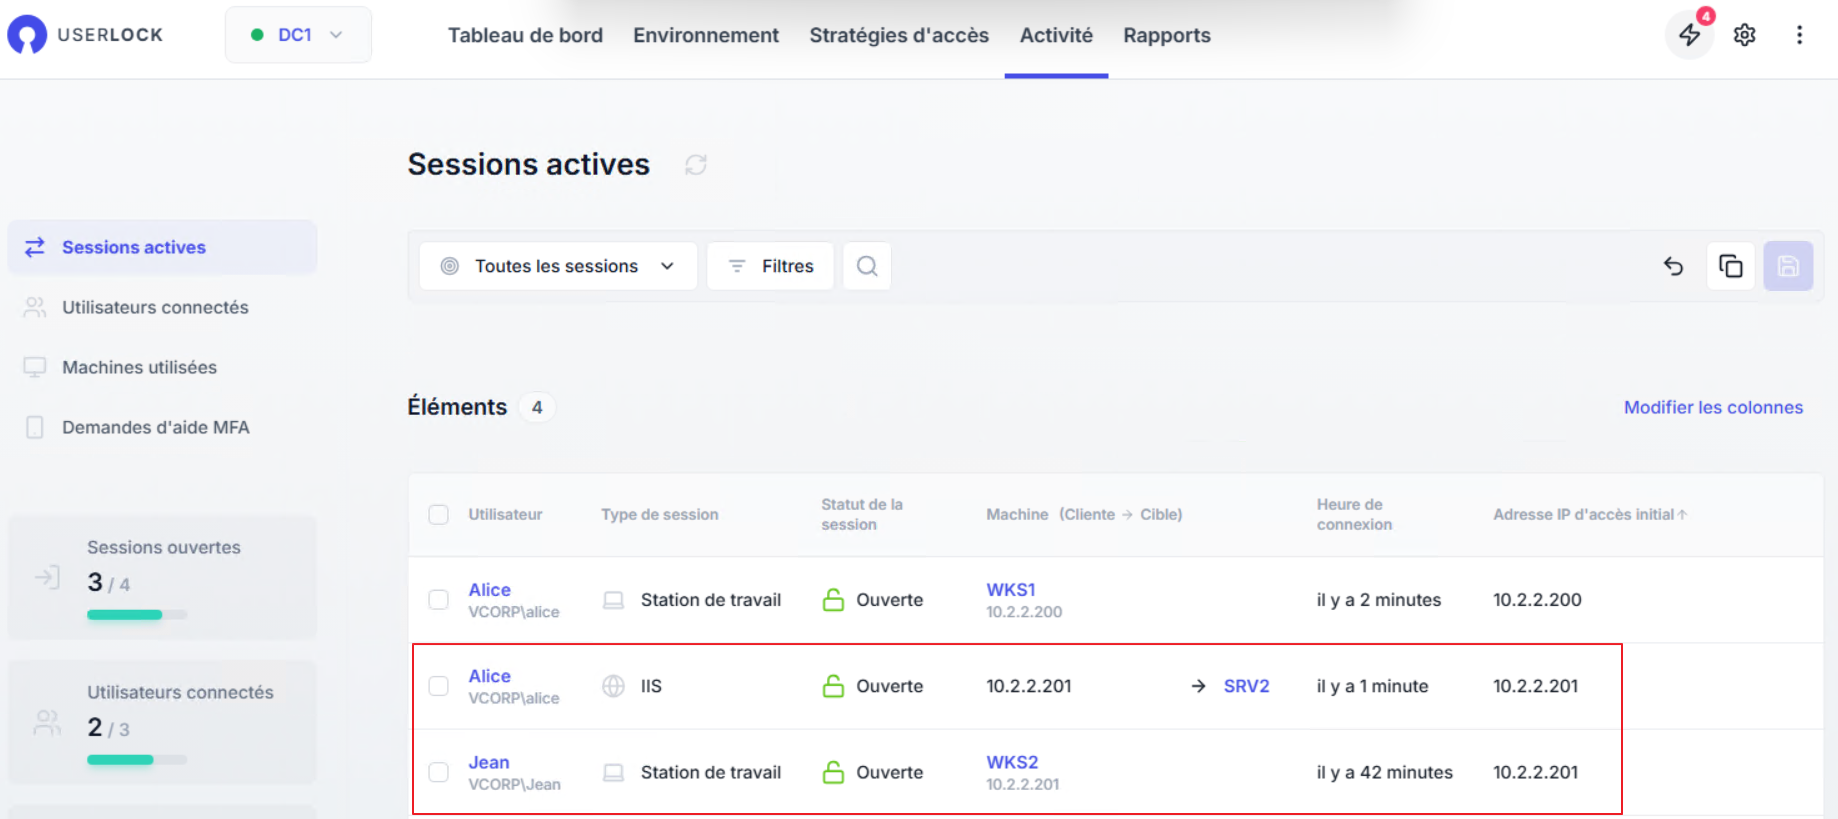
Task: Open the search magnifier icon
Action: pyautogui.click(x=867, y=266)
